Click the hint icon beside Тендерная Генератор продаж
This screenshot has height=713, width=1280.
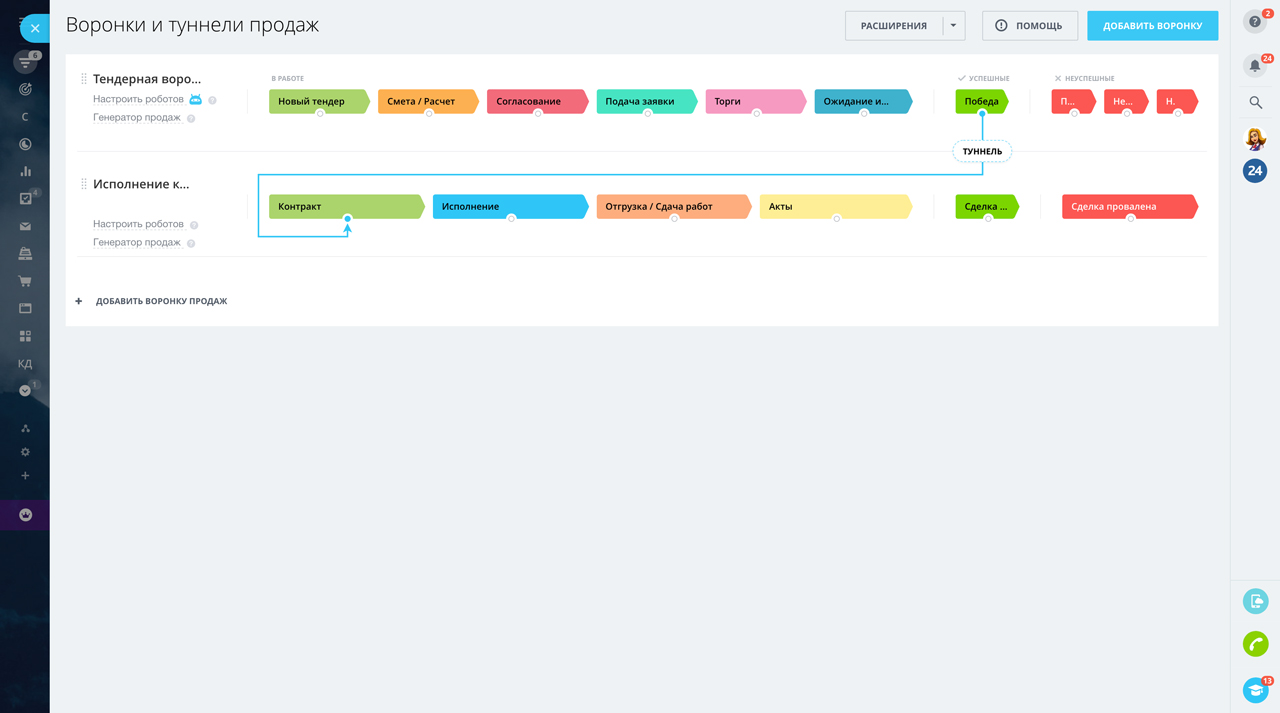[x=191, y=118]
